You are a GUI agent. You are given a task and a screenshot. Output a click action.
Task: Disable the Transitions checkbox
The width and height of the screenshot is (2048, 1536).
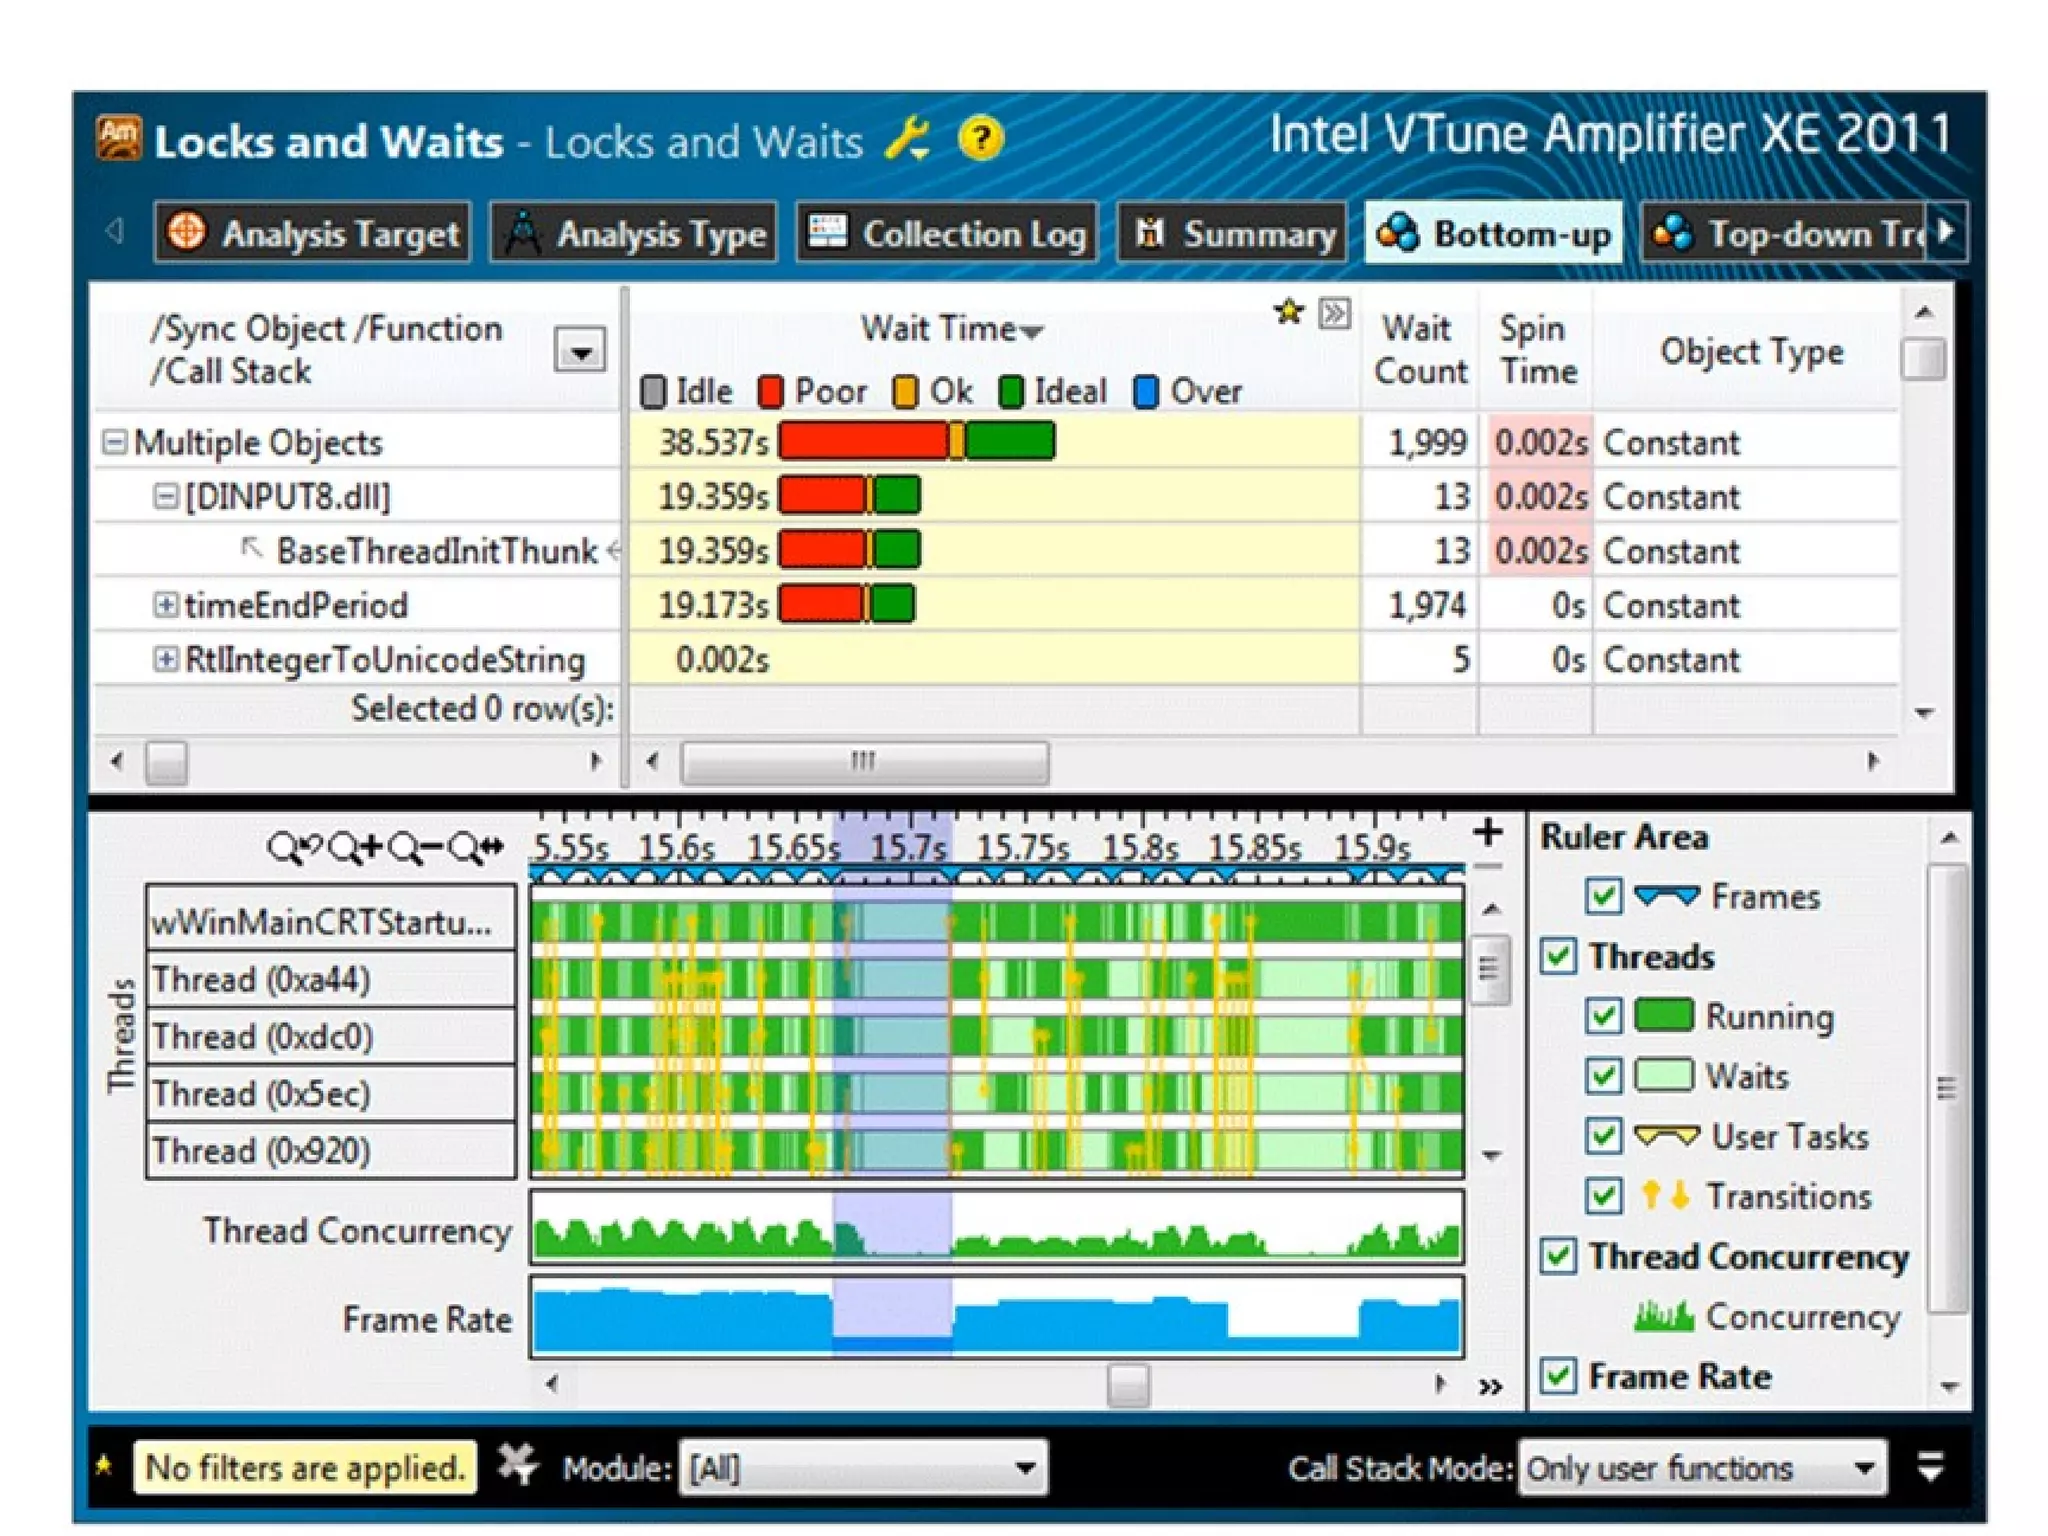click(x=1604, y=1196)
